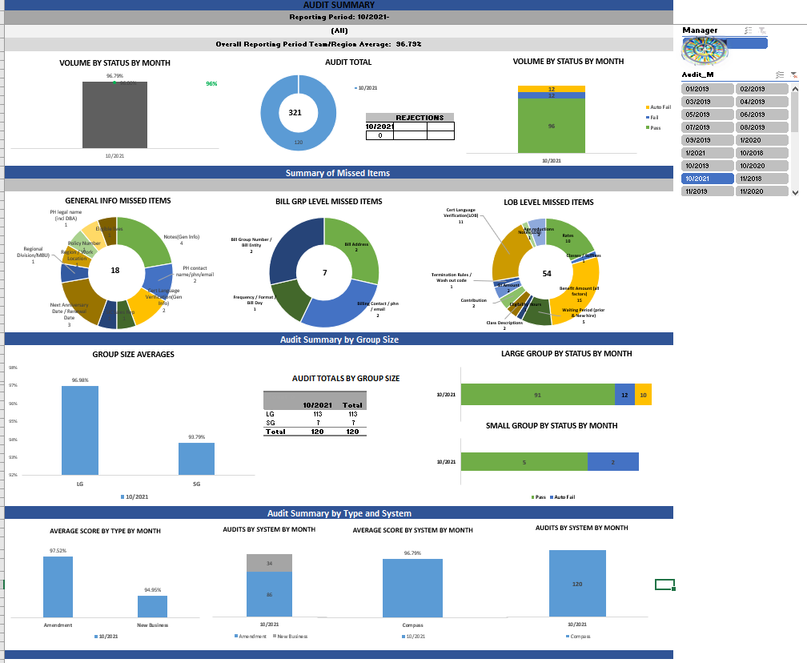This screenshot has height=663, width=807.
Task: Click the AVERAGE SCORE BY TYPE BY MONTH title
Action: tap(105, 531)
